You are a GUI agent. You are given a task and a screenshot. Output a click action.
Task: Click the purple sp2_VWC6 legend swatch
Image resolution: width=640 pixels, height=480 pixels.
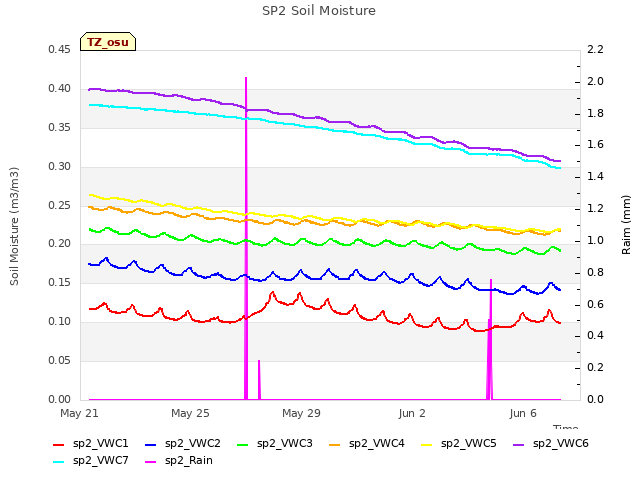(519, 445)
